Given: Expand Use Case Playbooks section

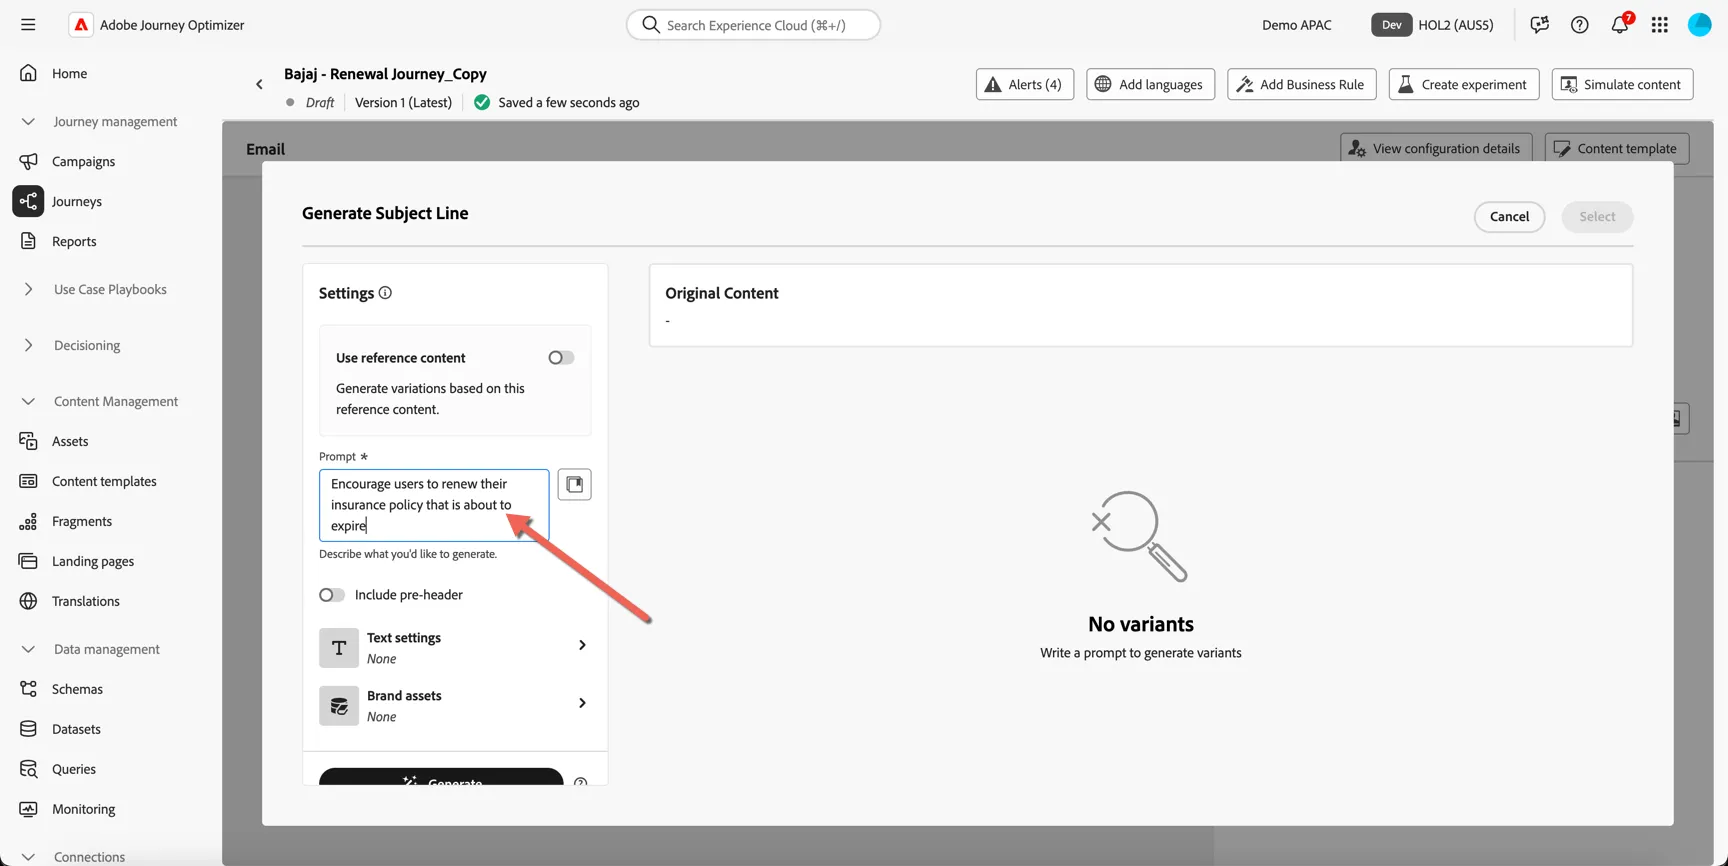Looking at the screenshot, I should pos(28,290).
